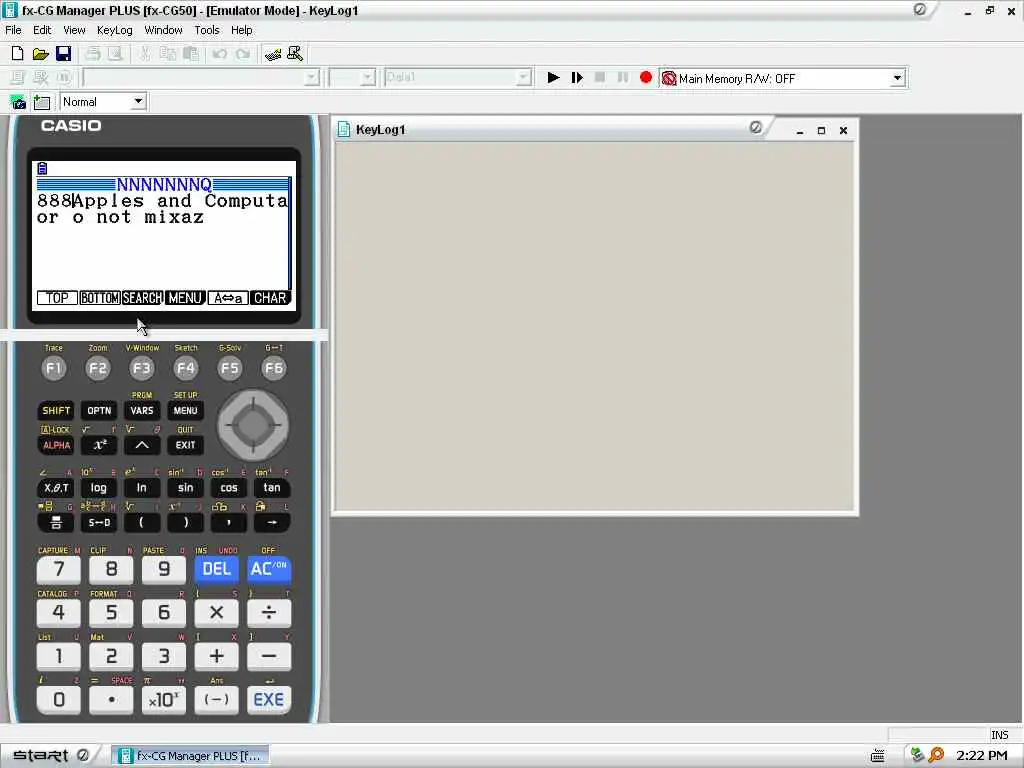Click the F6 calculator key
This screenshot has height=768, width=1024.
(274, 368)
